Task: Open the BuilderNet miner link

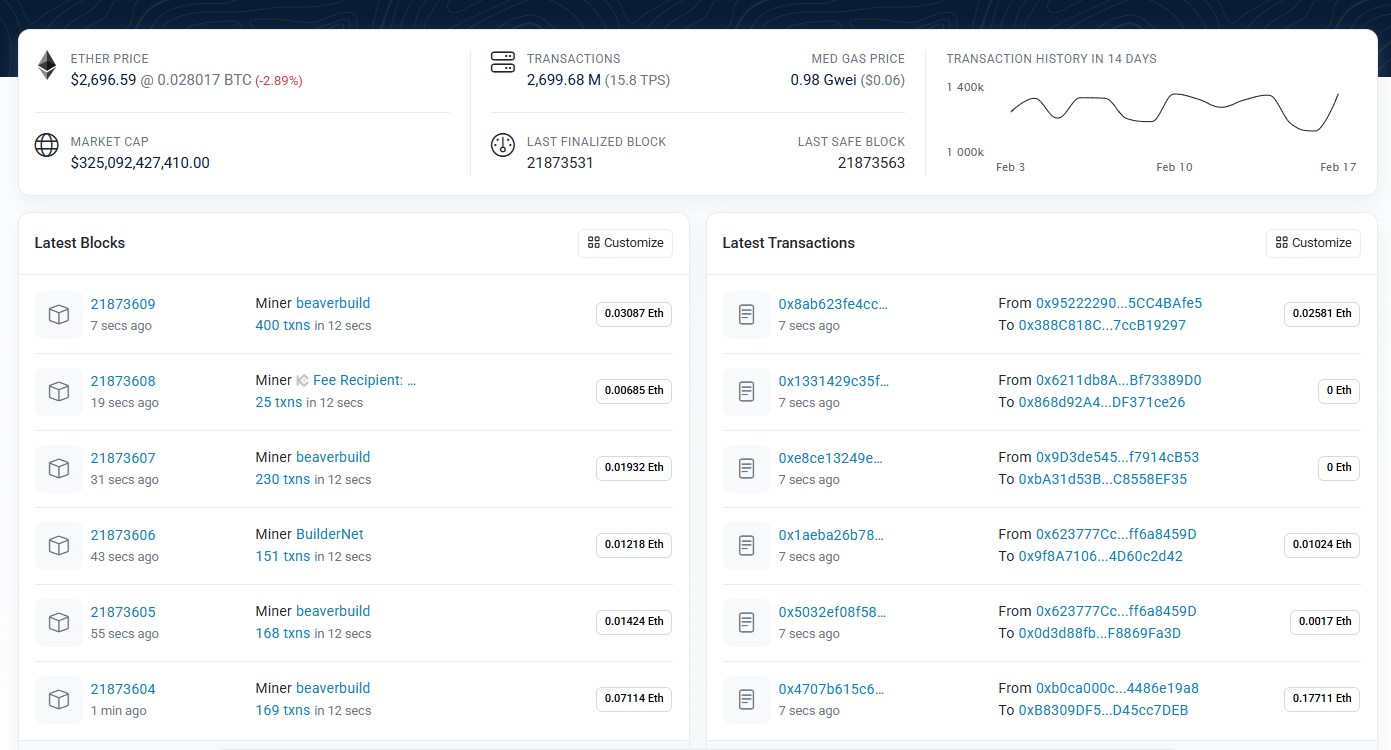Action: 330,534
